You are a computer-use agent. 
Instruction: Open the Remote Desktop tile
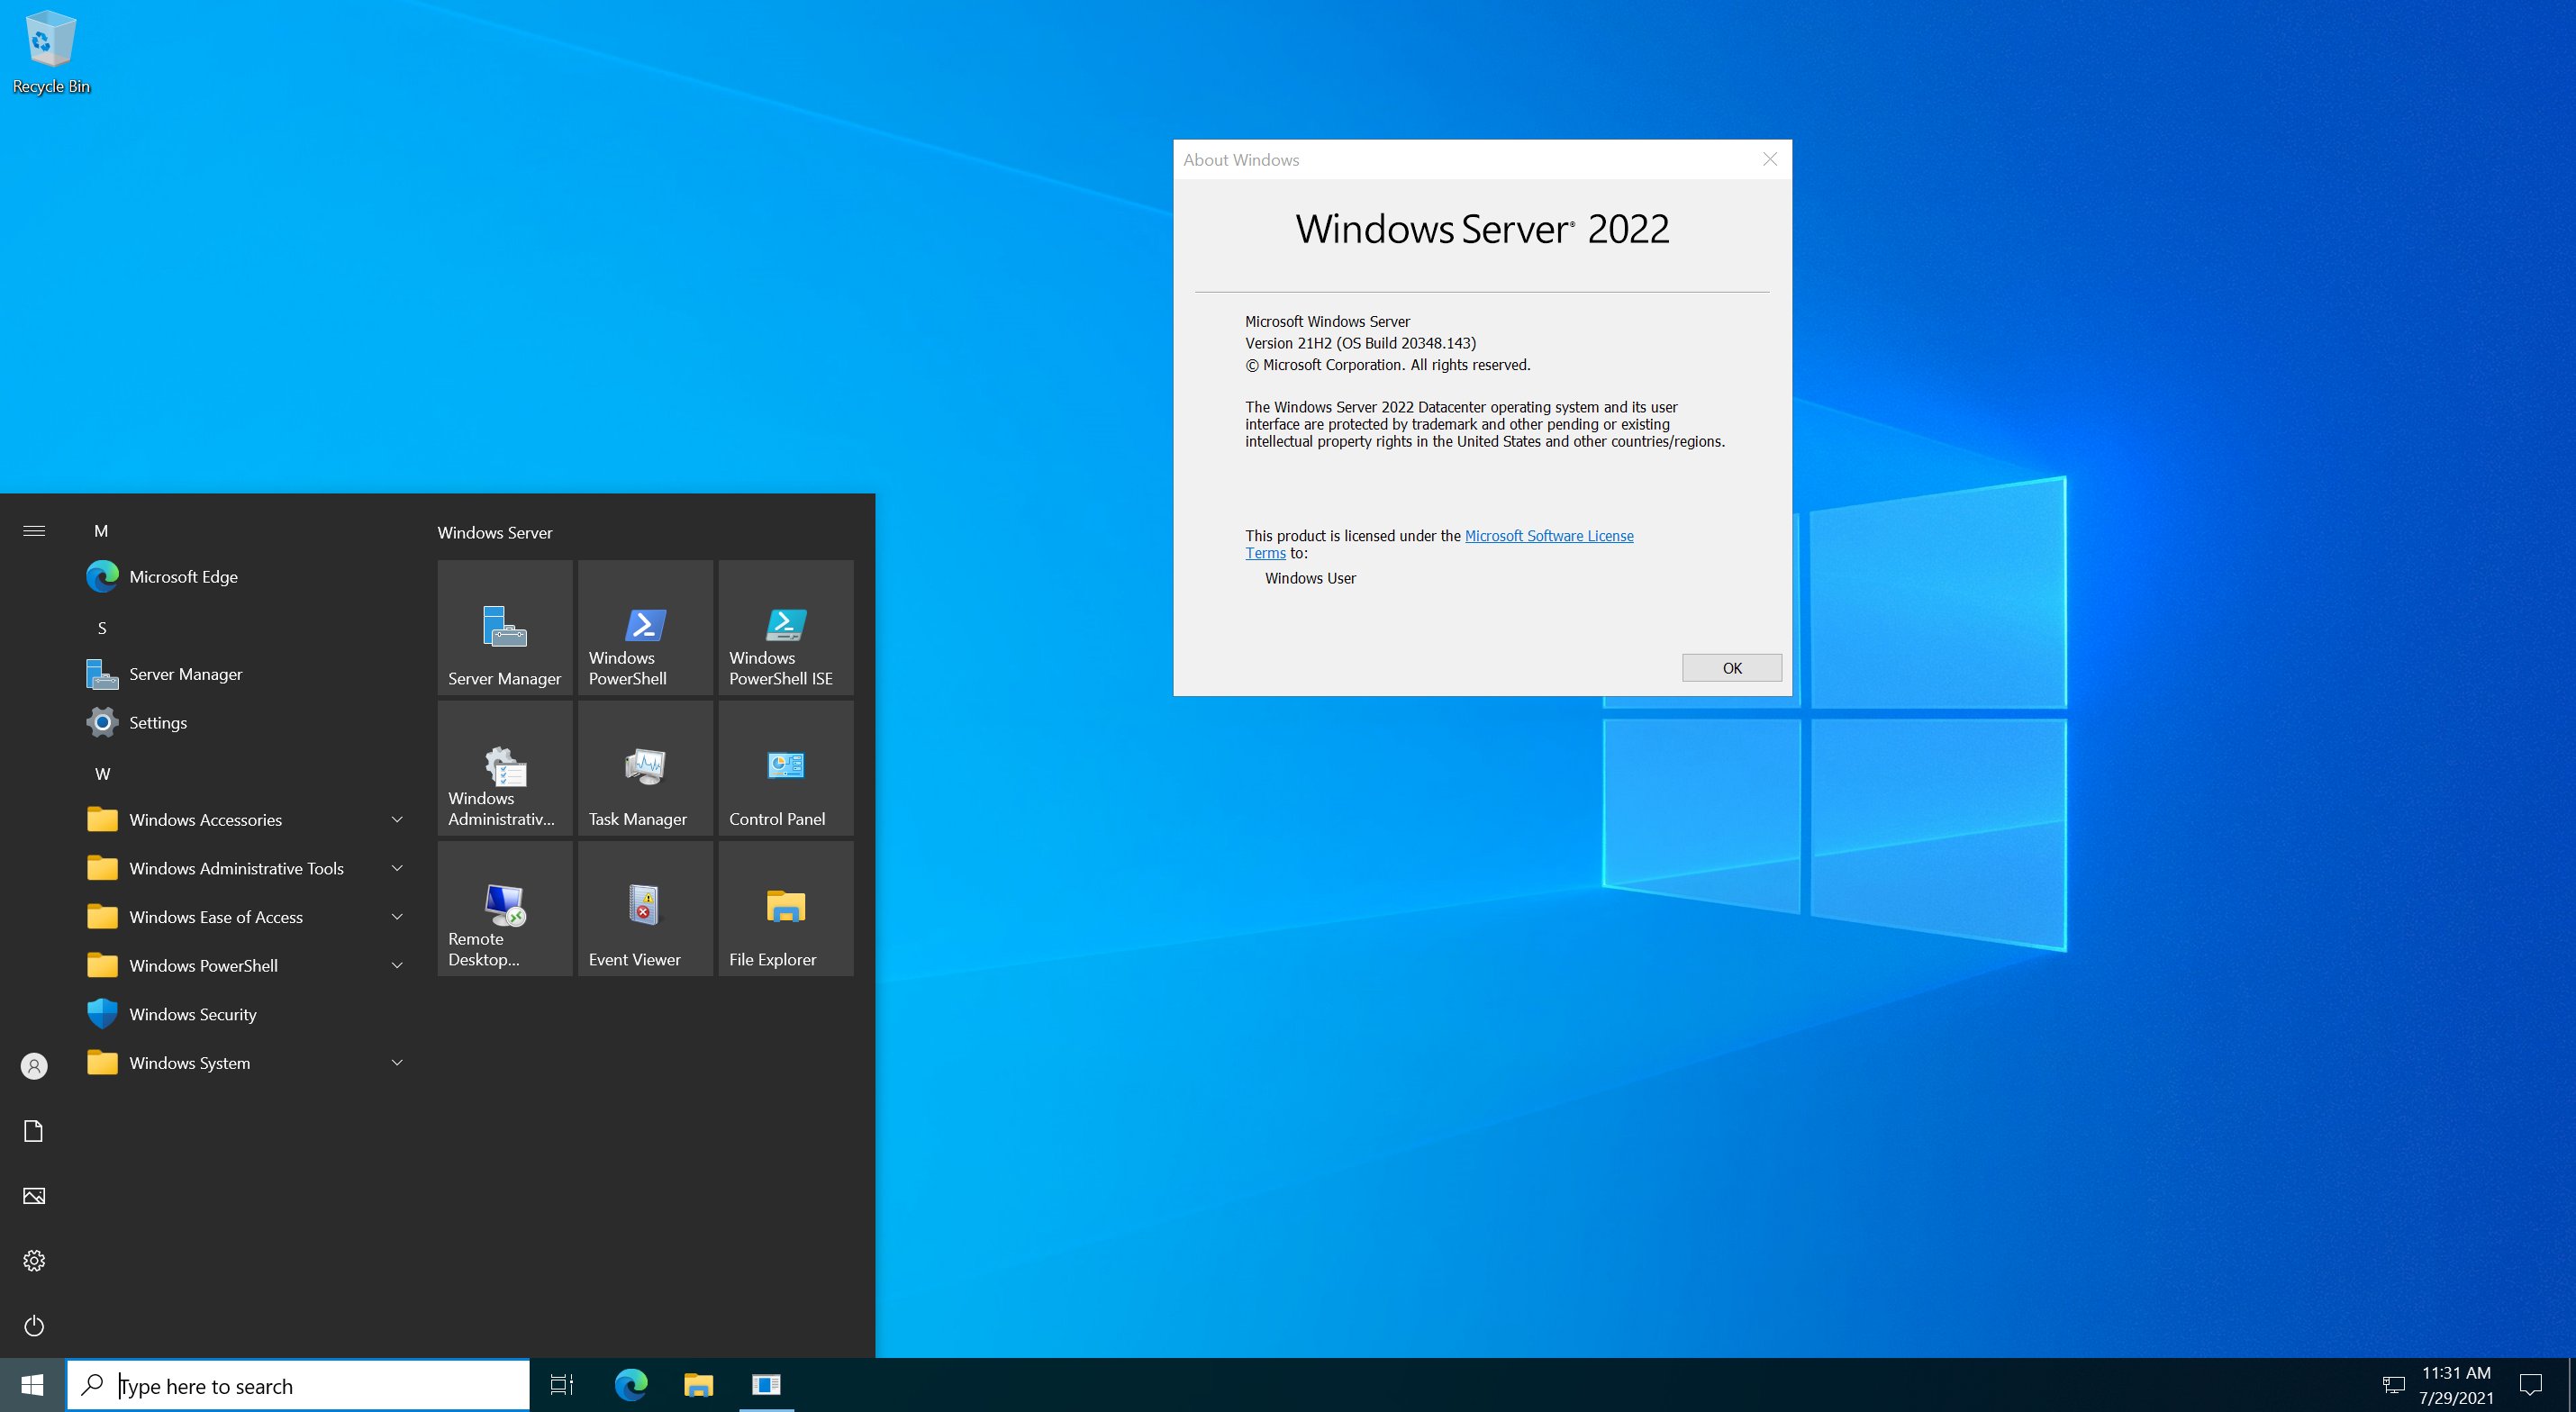click(504, 907)
